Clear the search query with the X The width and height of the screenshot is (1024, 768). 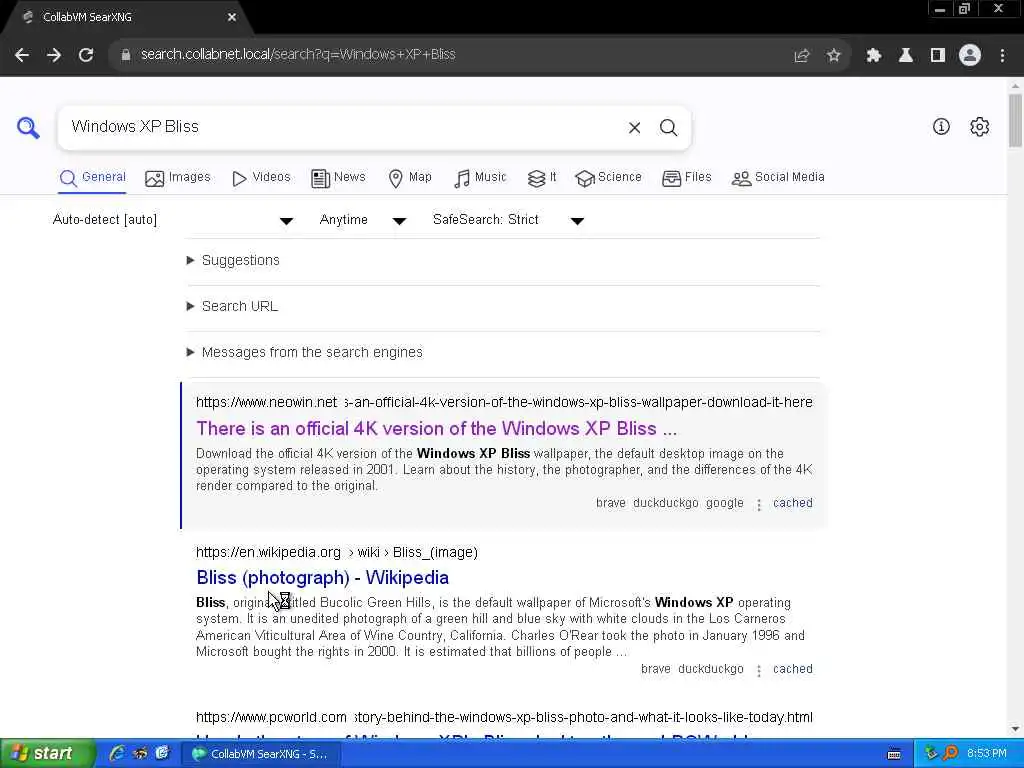coord(634,128)
